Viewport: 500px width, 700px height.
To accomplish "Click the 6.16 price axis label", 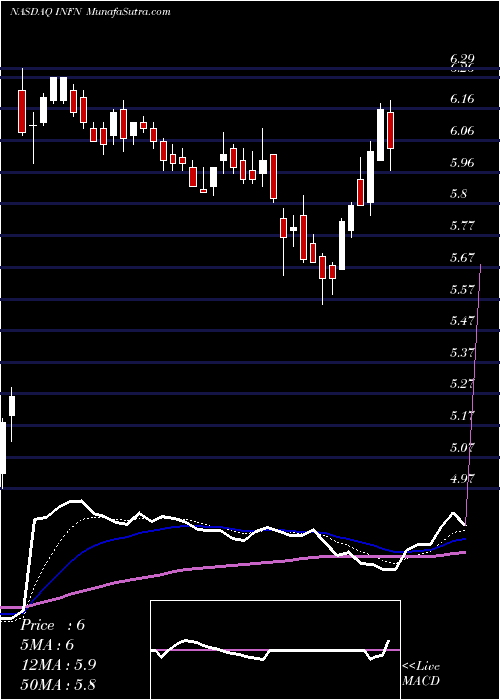I will click(462, 99).
